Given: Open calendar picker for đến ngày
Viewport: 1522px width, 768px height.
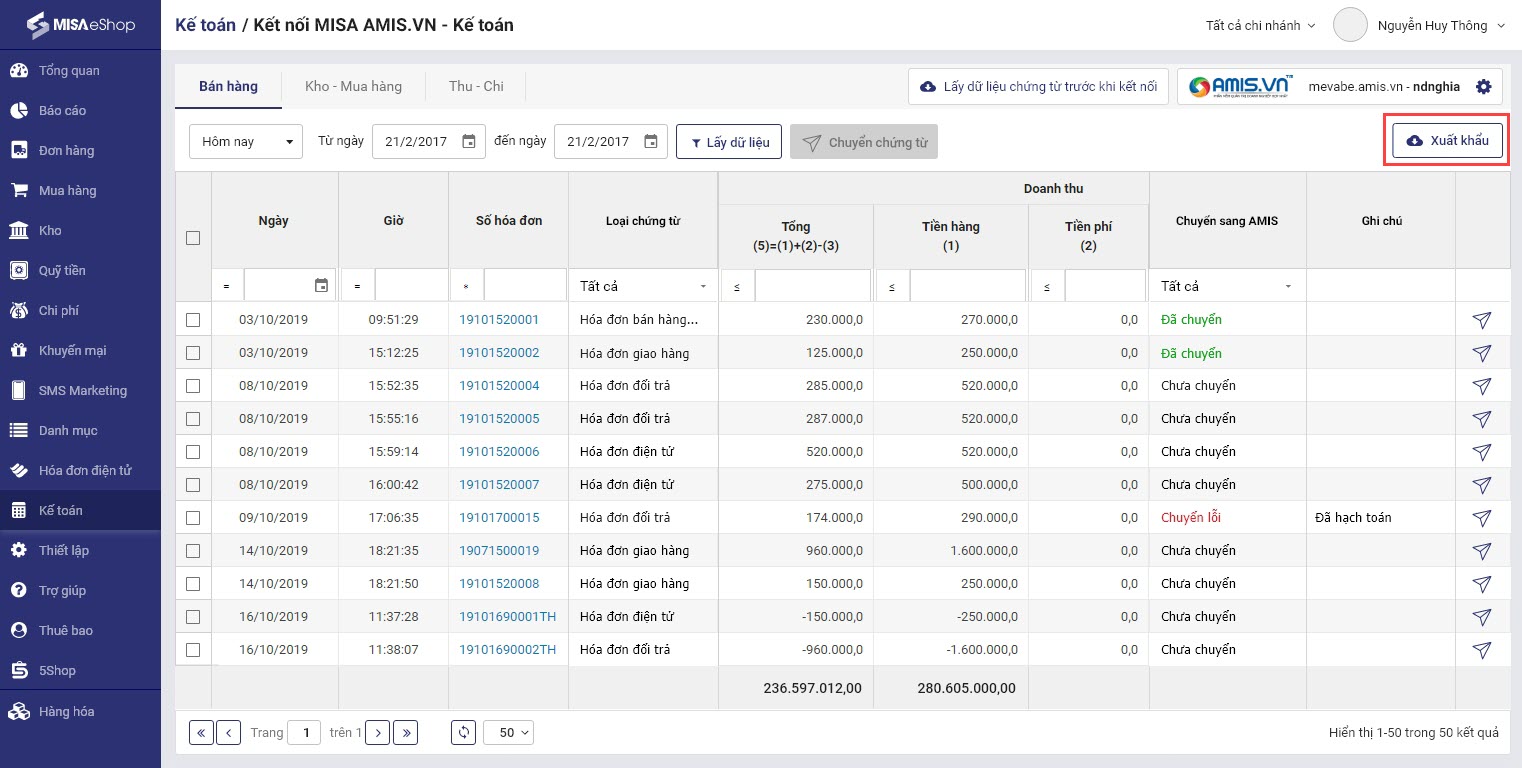Looking at the screenshot, I should (x=650, y=142).
